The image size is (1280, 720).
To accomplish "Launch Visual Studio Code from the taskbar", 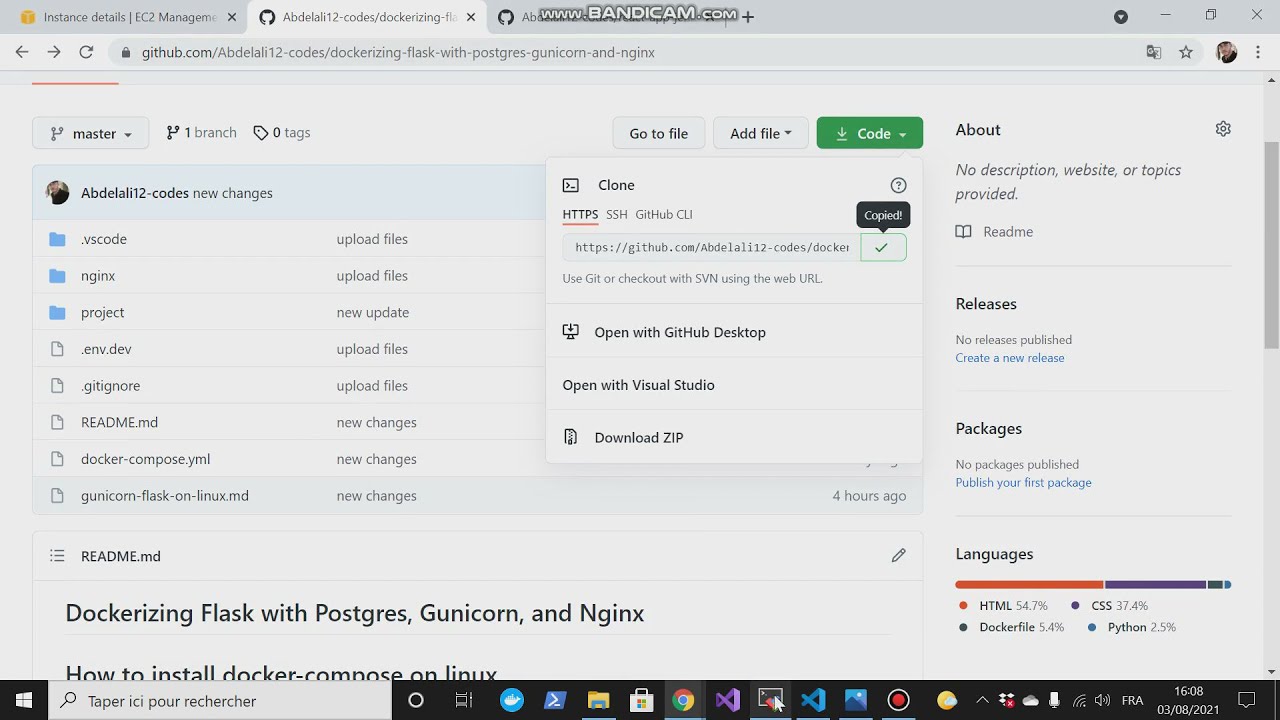I will 813,700.
